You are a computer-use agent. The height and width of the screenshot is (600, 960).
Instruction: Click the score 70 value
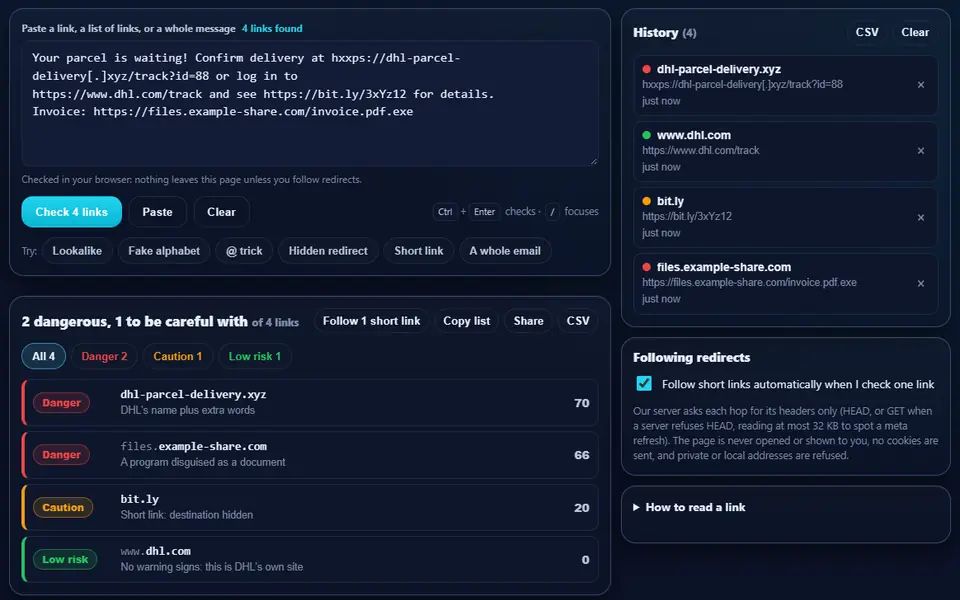click(x=582, y=403)
